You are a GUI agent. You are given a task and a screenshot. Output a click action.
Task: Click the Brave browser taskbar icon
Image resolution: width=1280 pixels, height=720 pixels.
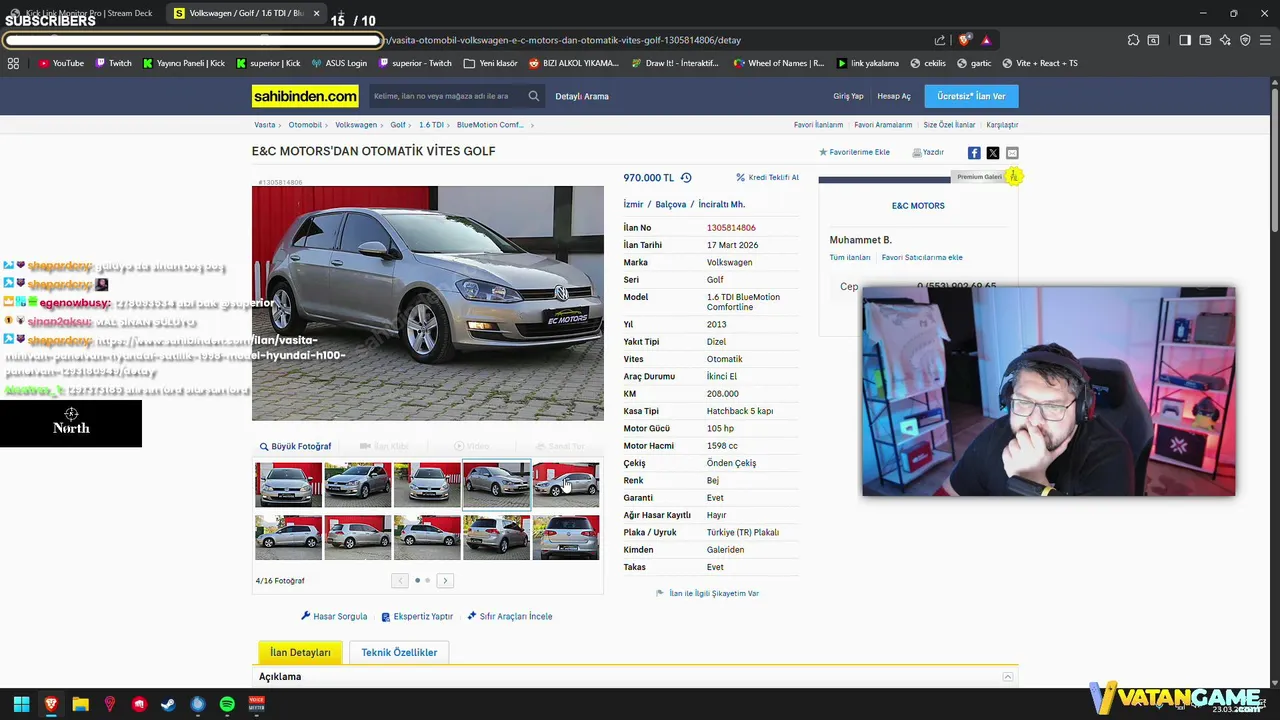pyautogui.click(x=51, y=704)
